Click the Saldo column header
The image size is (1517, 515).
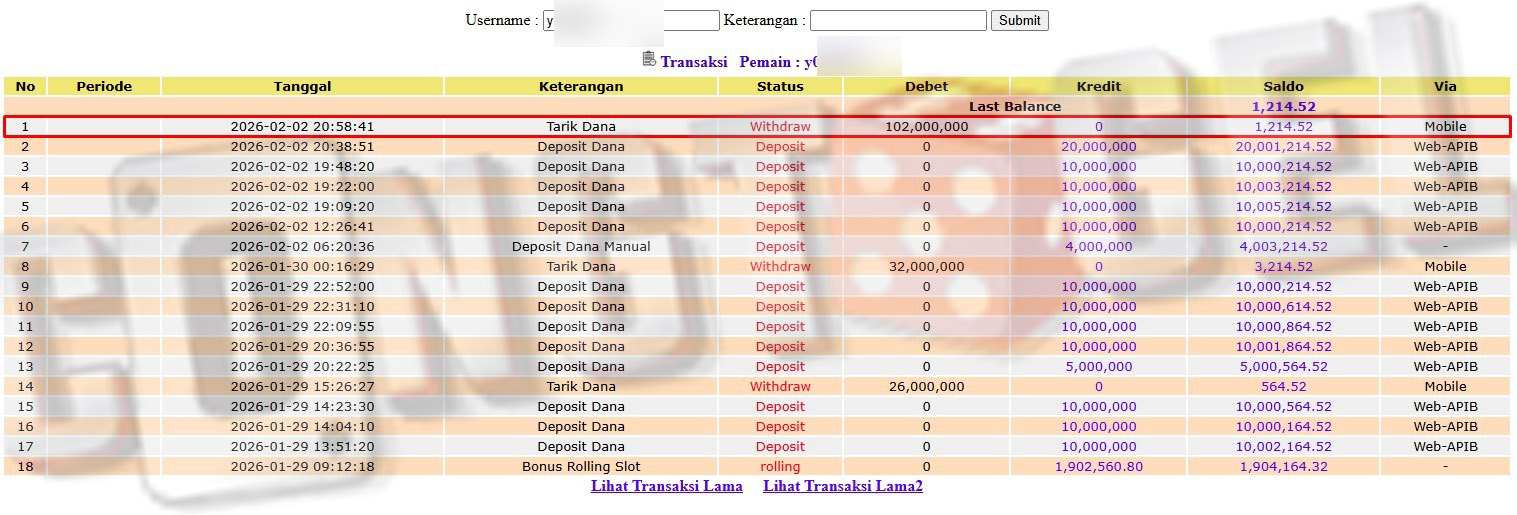pyautogui.click(x=1283, y=86)
